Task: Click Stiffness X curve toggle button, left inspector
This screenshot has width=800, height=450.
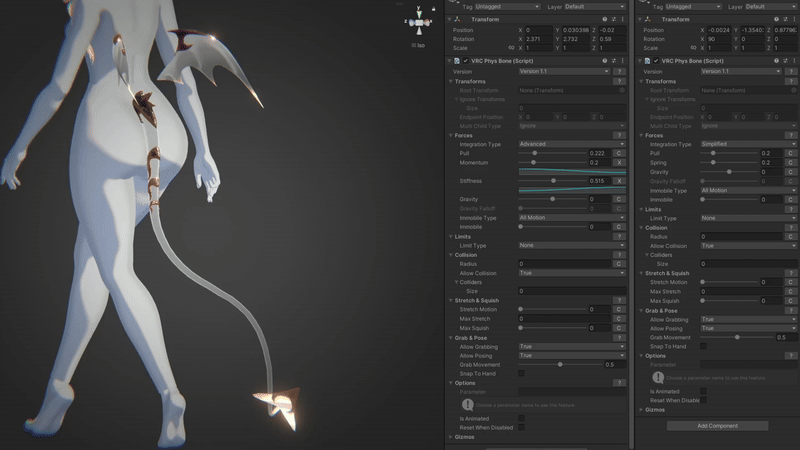Action: (619, 181)
